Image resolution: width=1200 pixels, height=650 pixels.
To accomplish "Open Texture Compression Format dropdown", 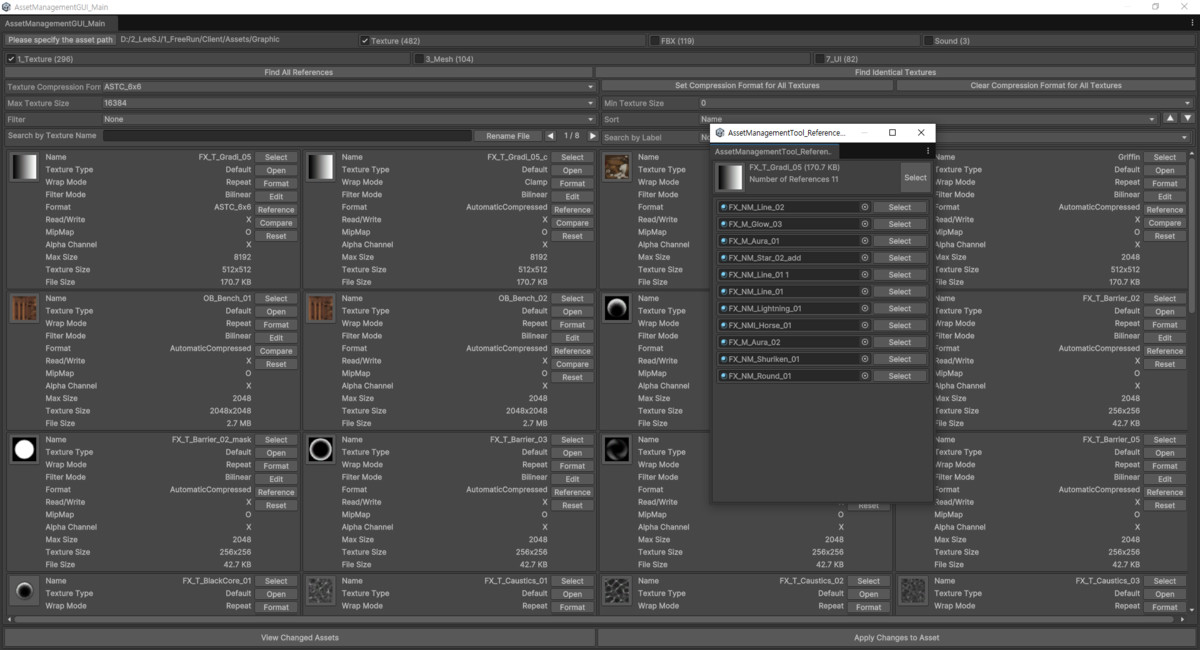I will click(348, 87).
